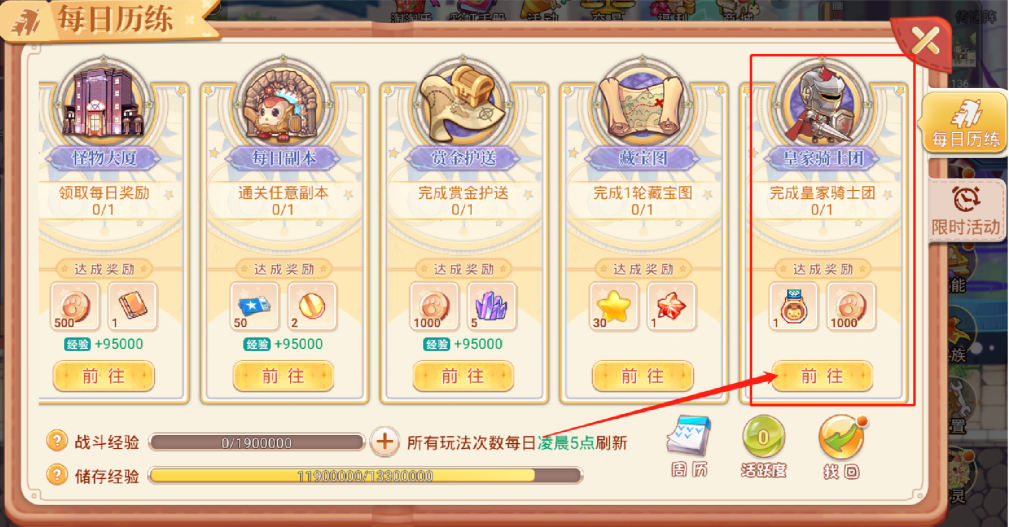Click the help icon beside 储存经验
This screenshot has width=1009, height=527.
57,476
